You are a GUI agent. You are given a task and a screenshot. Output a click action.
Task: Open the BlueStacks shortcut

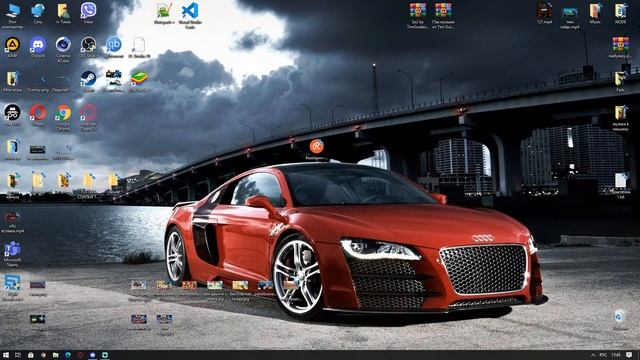[x=139, y=78]
